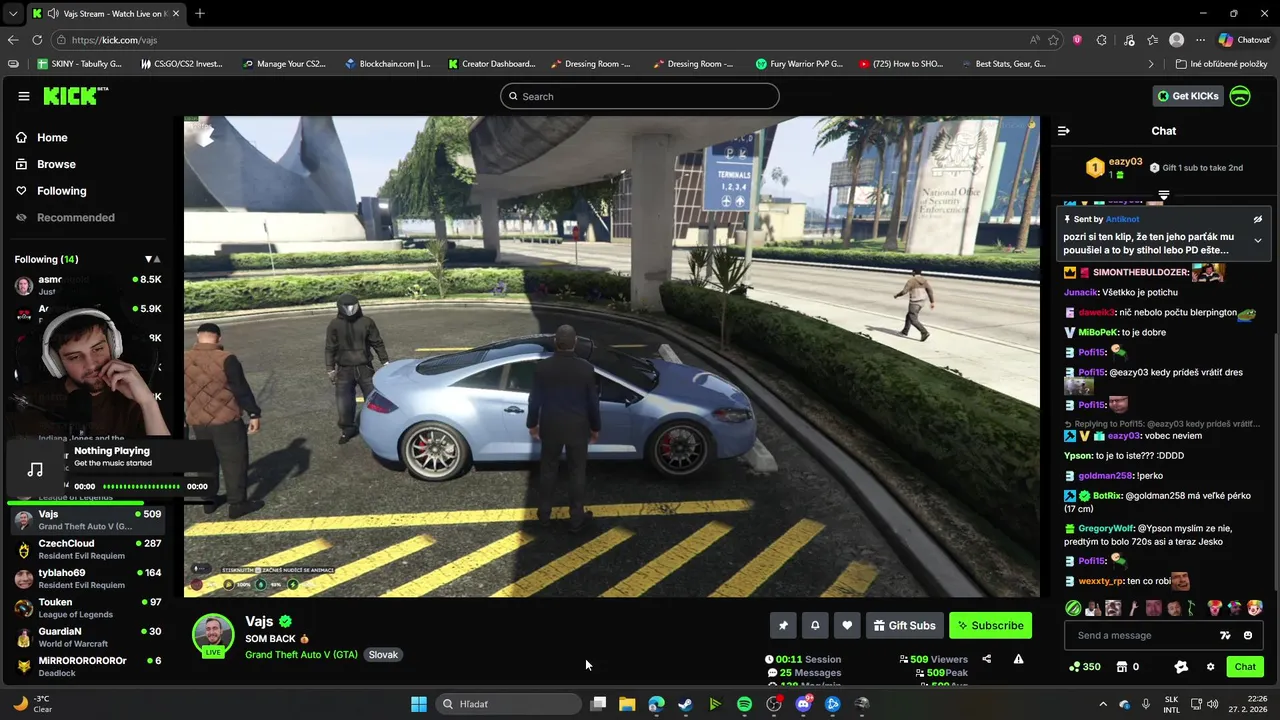Open the chat translate icon

tap(1225, 635)
